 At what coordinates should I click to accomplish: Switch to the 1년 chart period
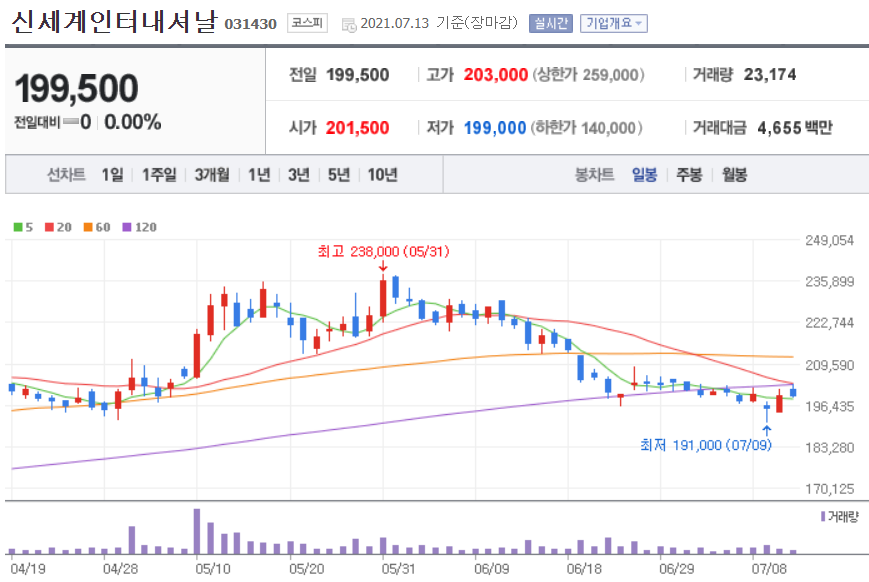pos(259,175)
